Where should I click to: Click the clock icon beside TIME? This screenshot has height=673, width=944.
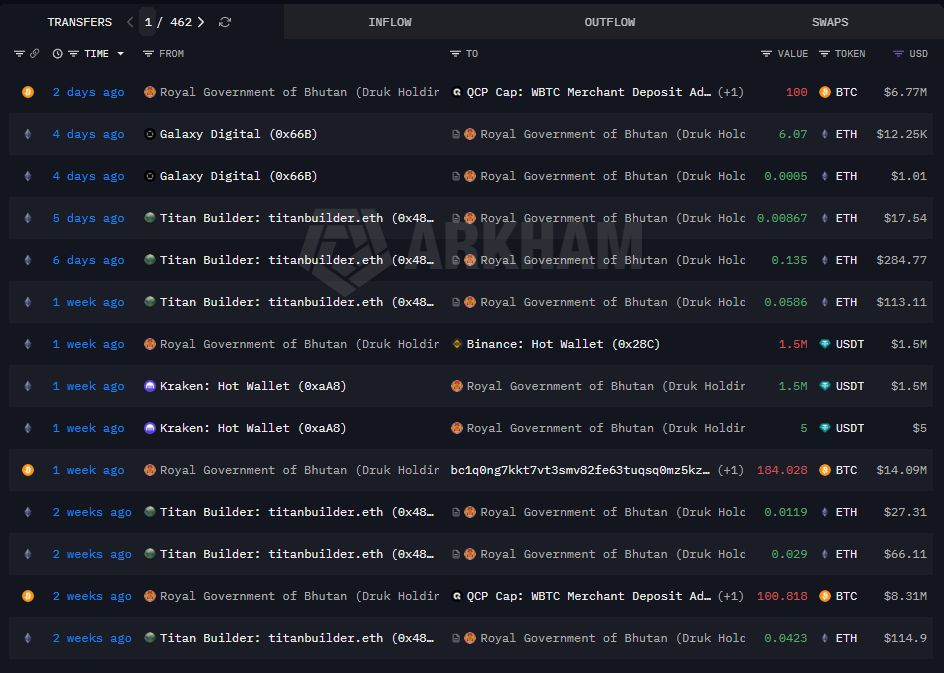[57, 54]
